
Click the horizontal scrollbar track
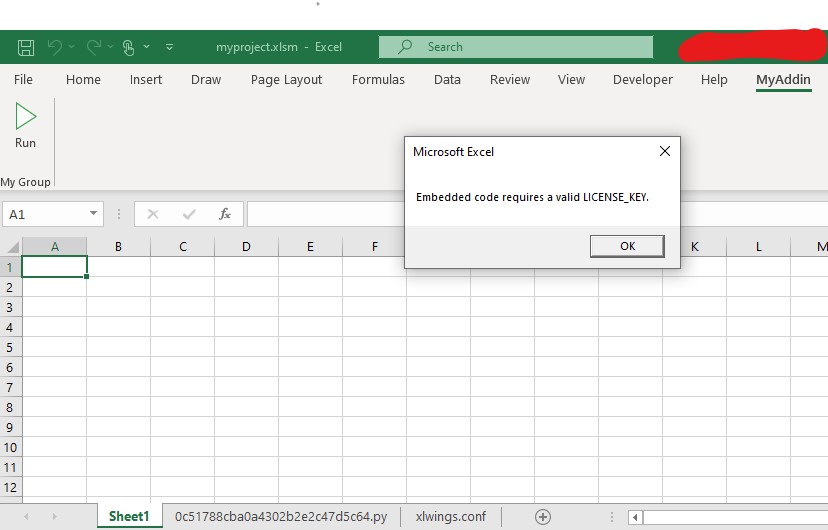pos(735,517)
